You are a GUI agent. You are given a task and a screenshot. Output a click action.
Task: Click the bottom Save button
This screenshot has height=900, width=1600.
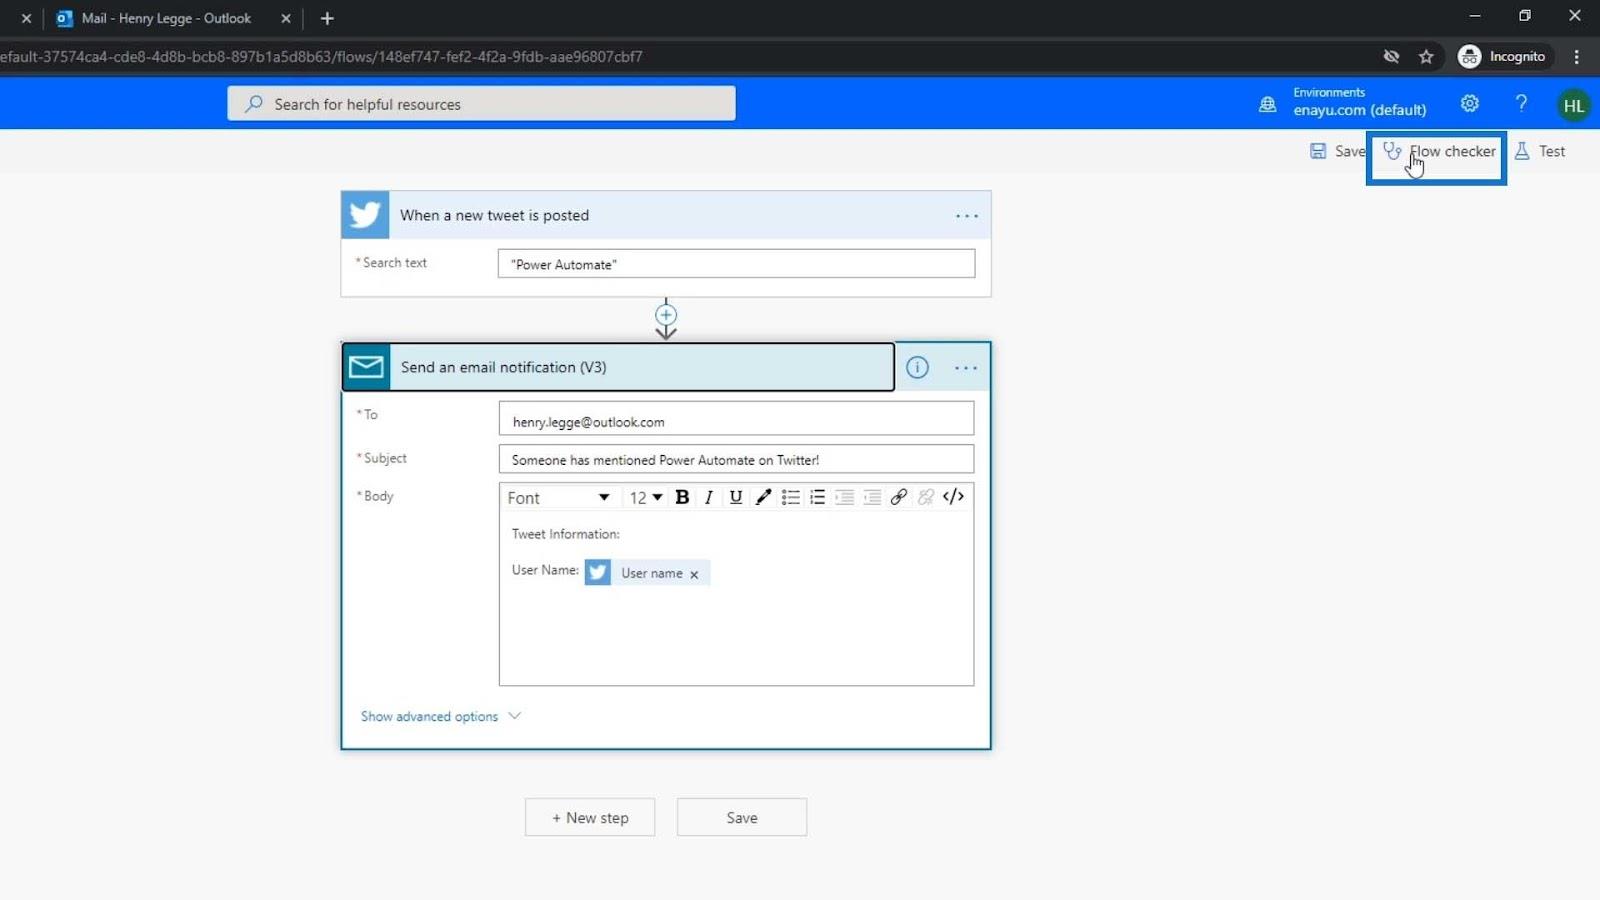742,817
